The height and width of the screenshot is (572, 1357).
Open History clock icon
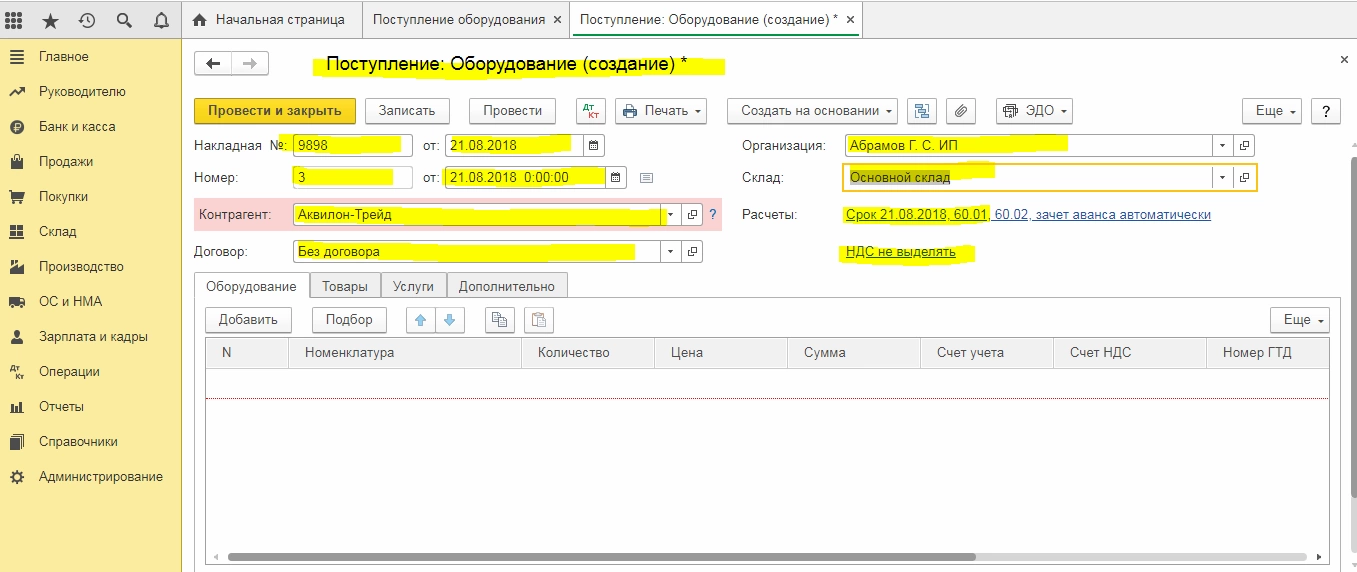pyautogui.click(x=87, y=20)
